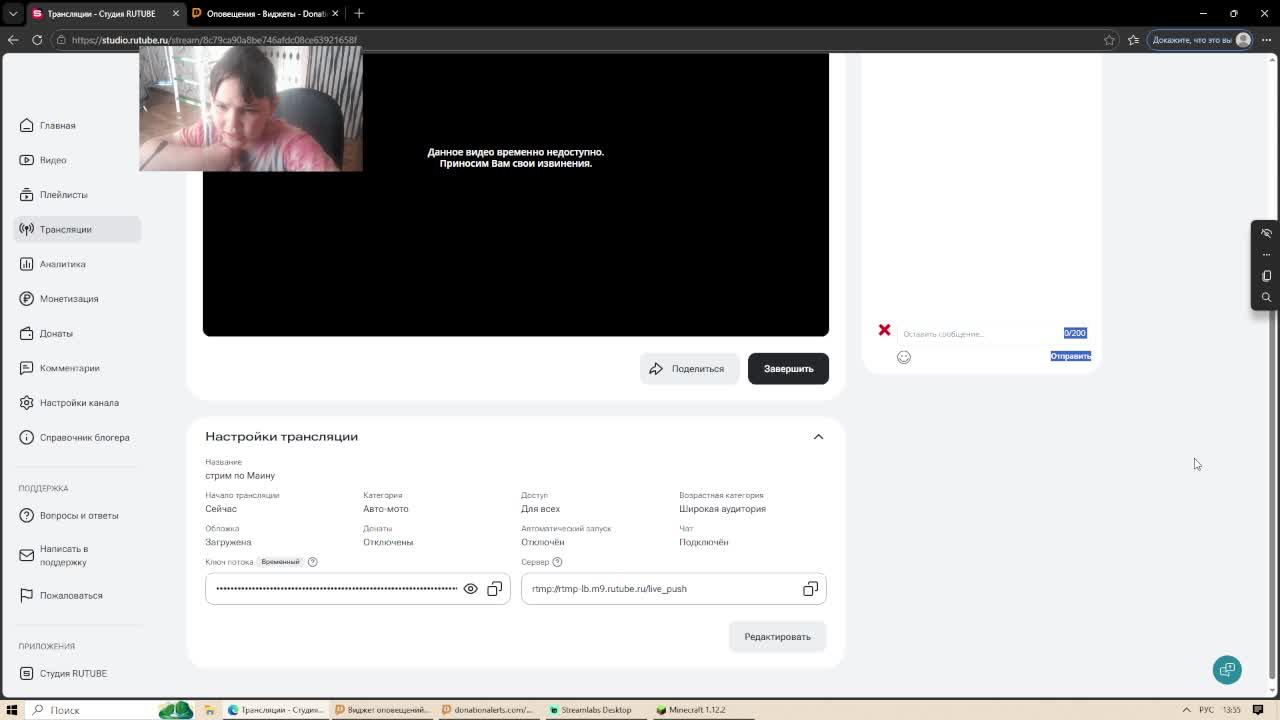
Task: Click the Поделиться share button
Action: click(x=689, y=369)
